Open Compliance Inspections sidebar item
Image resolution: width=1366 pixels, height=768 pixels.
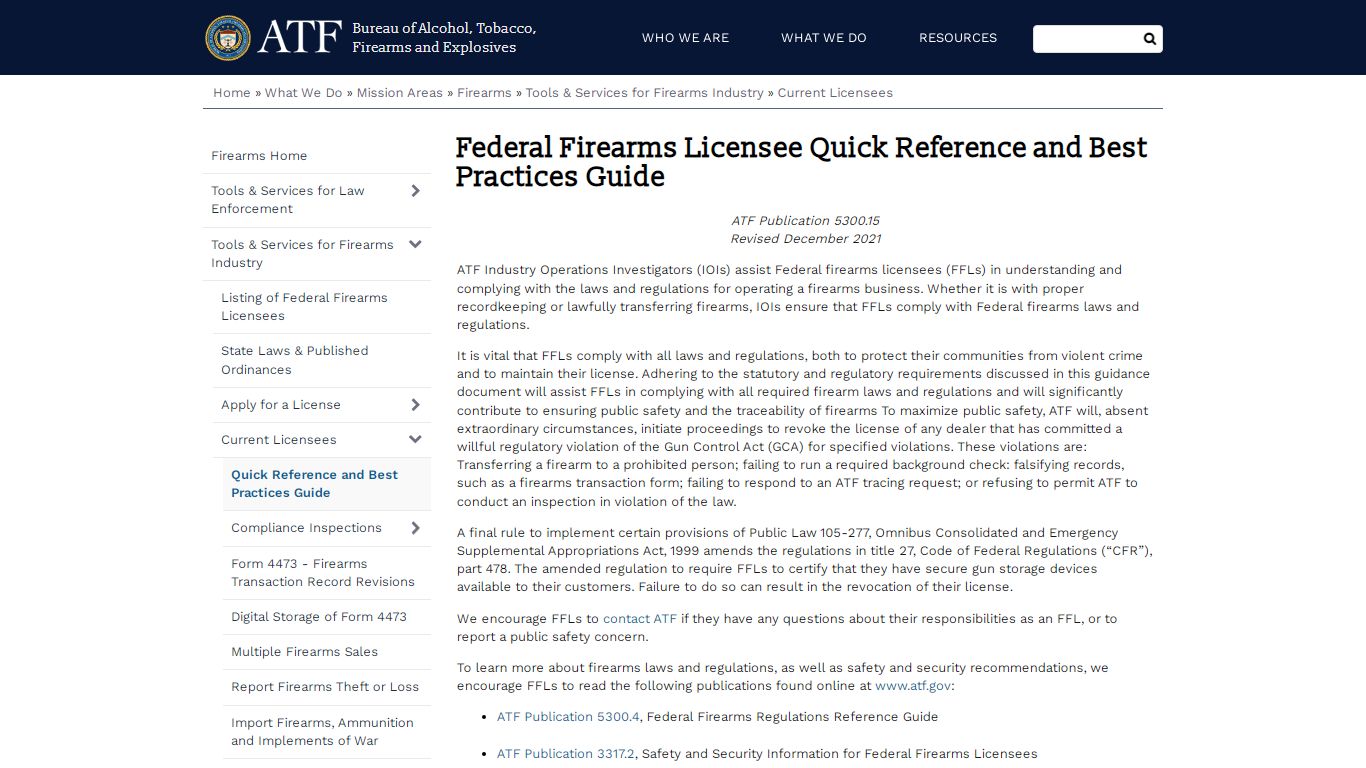point(306,528)
